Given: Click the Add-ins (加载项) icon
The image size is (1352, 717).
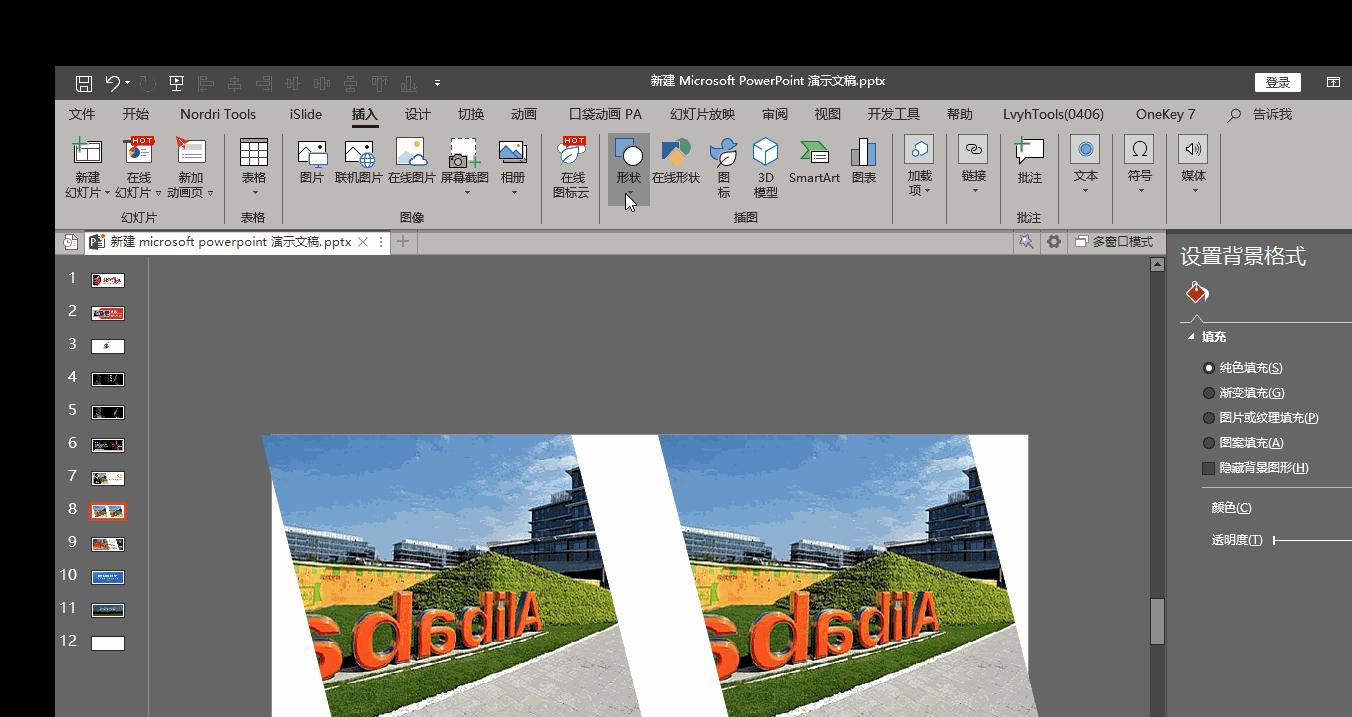Looking at the screenshot, I should 919,149.
